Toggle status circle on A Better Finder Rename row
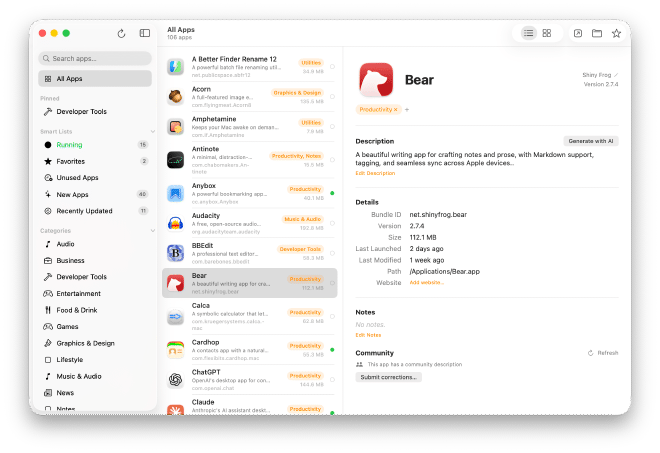The height and width of the screenshot is (453, 660). pos(333,67)
